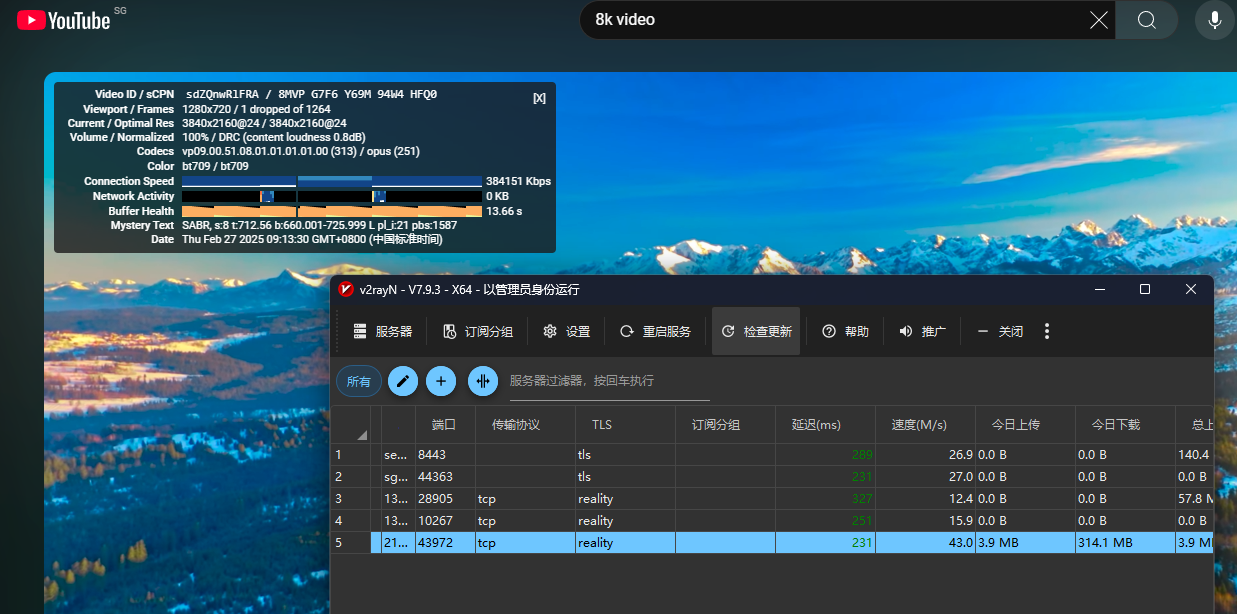Screen dimensions: 1237x614
Task: Click the tcp cell in row 3
Action: (525, 498)
